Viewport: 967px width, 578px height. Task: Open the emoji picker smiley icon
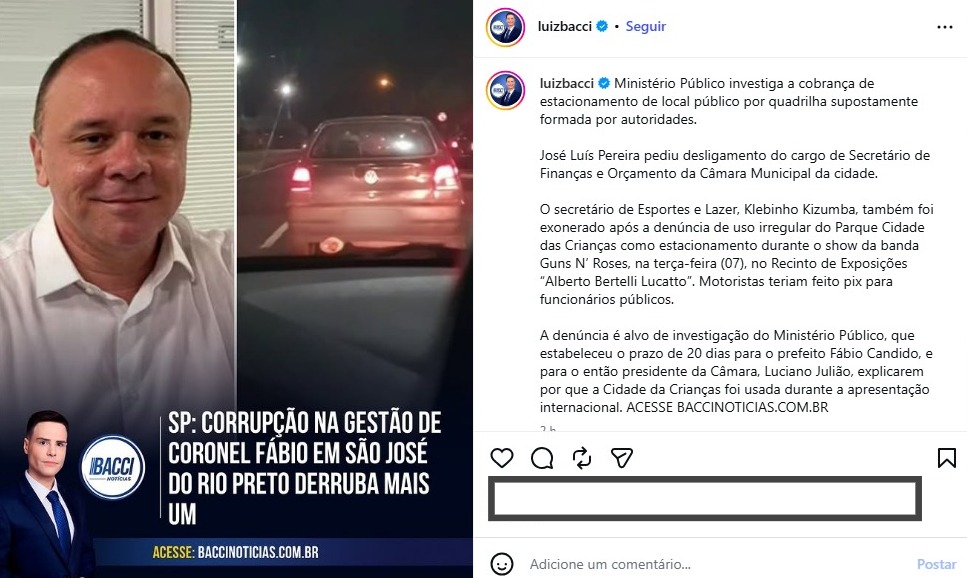point(501,564)
